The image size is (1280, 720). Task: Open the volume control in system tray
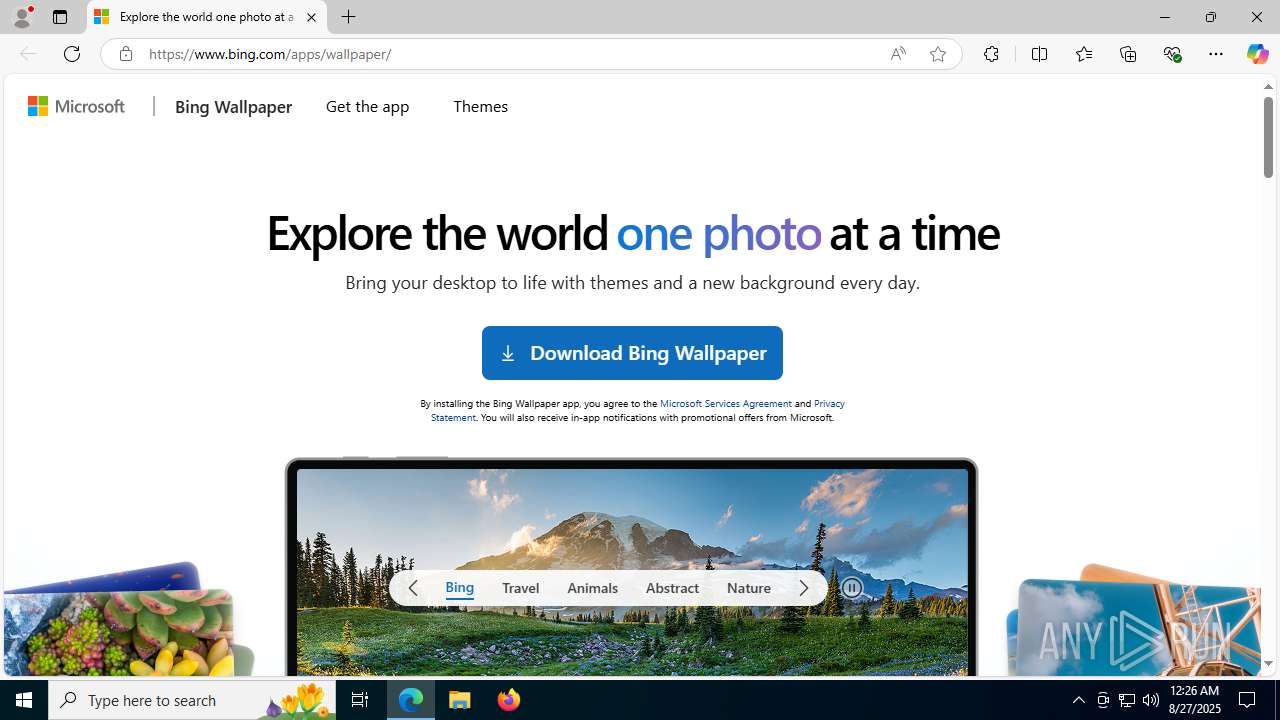point(1151,700)
